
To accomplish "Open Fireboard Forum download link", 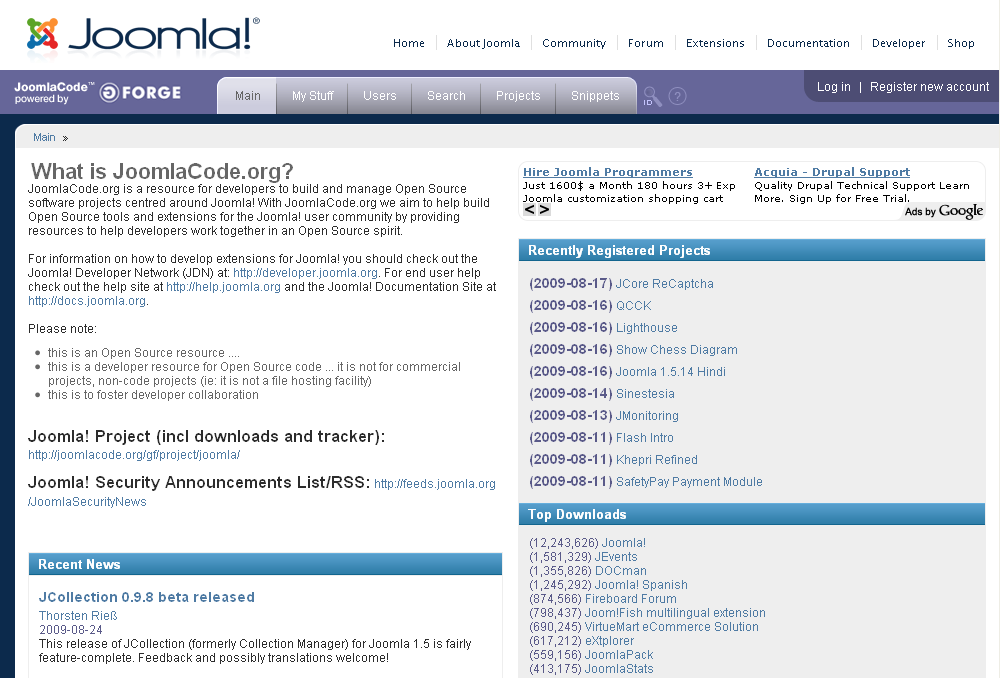I will 630,599.
